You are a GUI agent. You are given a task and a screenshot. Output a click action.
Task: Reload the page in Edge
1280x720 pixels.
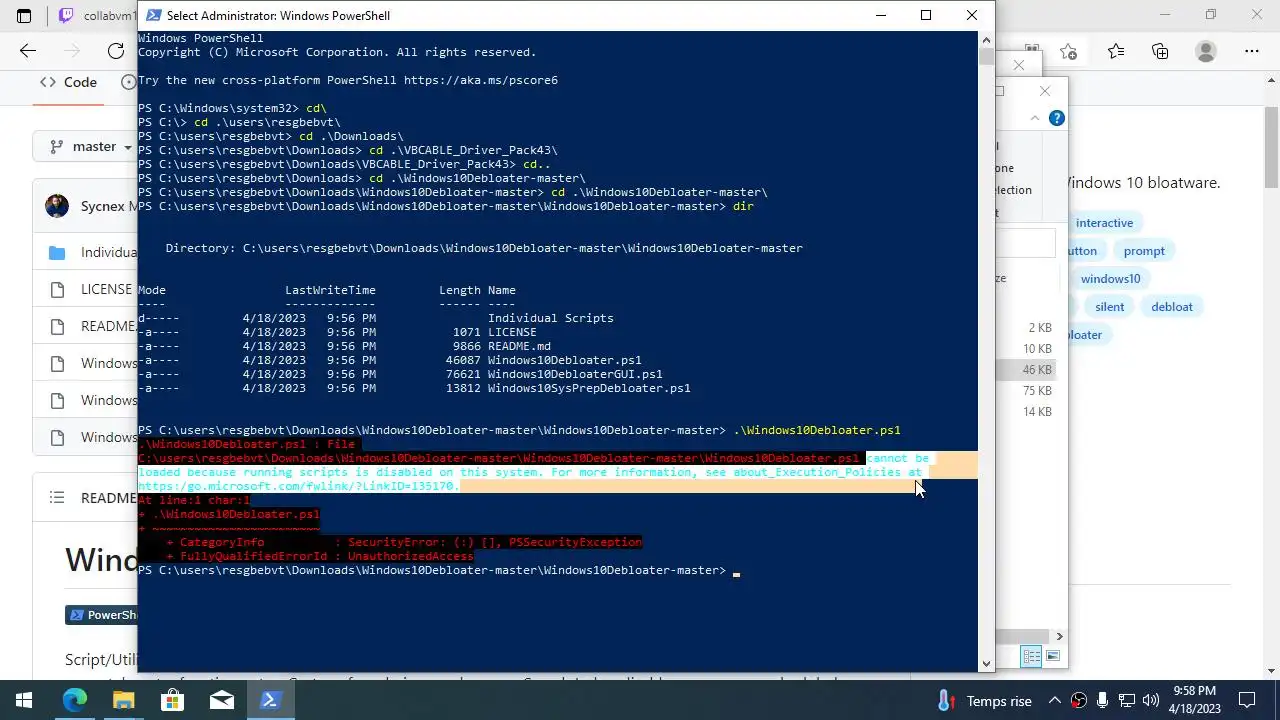(116, 51)
